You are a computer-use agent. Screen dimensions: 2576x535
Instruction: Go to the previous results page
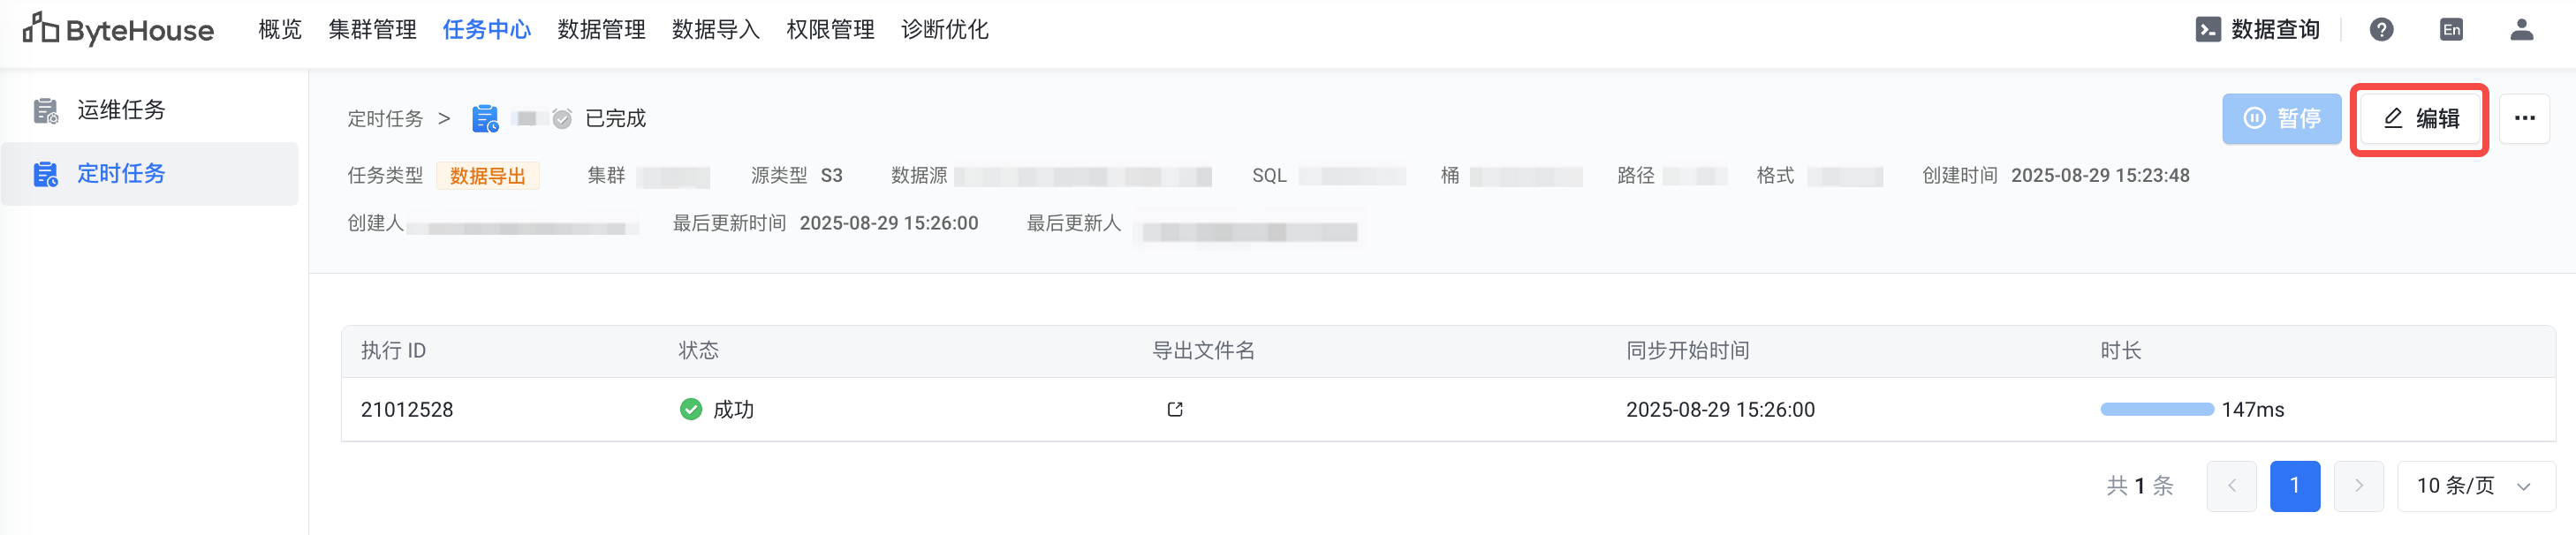pos(2231,486)
